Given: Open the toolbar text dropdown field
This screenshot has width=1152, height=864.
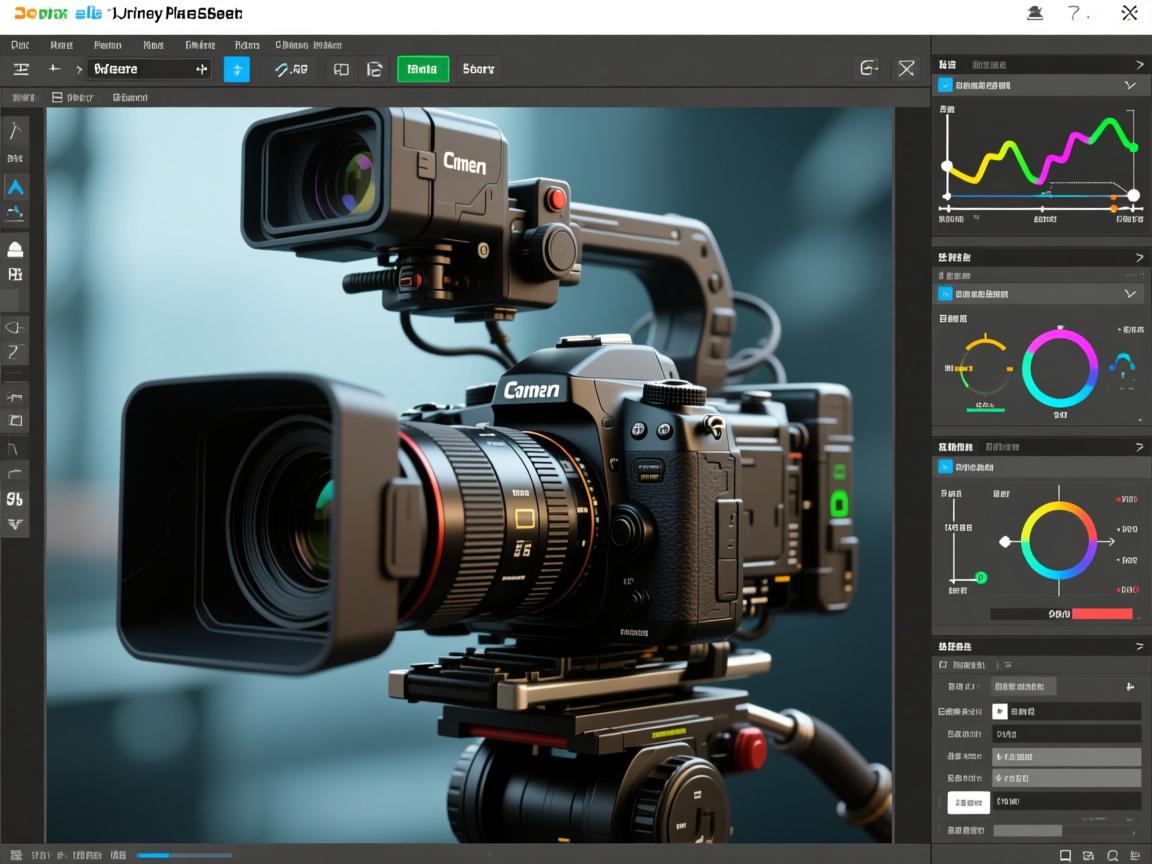Looking at the screenshot, I should pos(148,69).
